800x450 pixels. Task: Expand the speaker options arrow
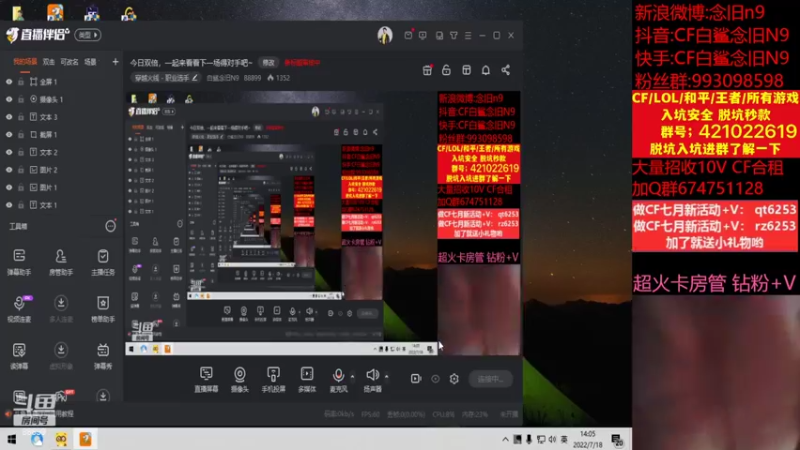click(x=386, y=377)
